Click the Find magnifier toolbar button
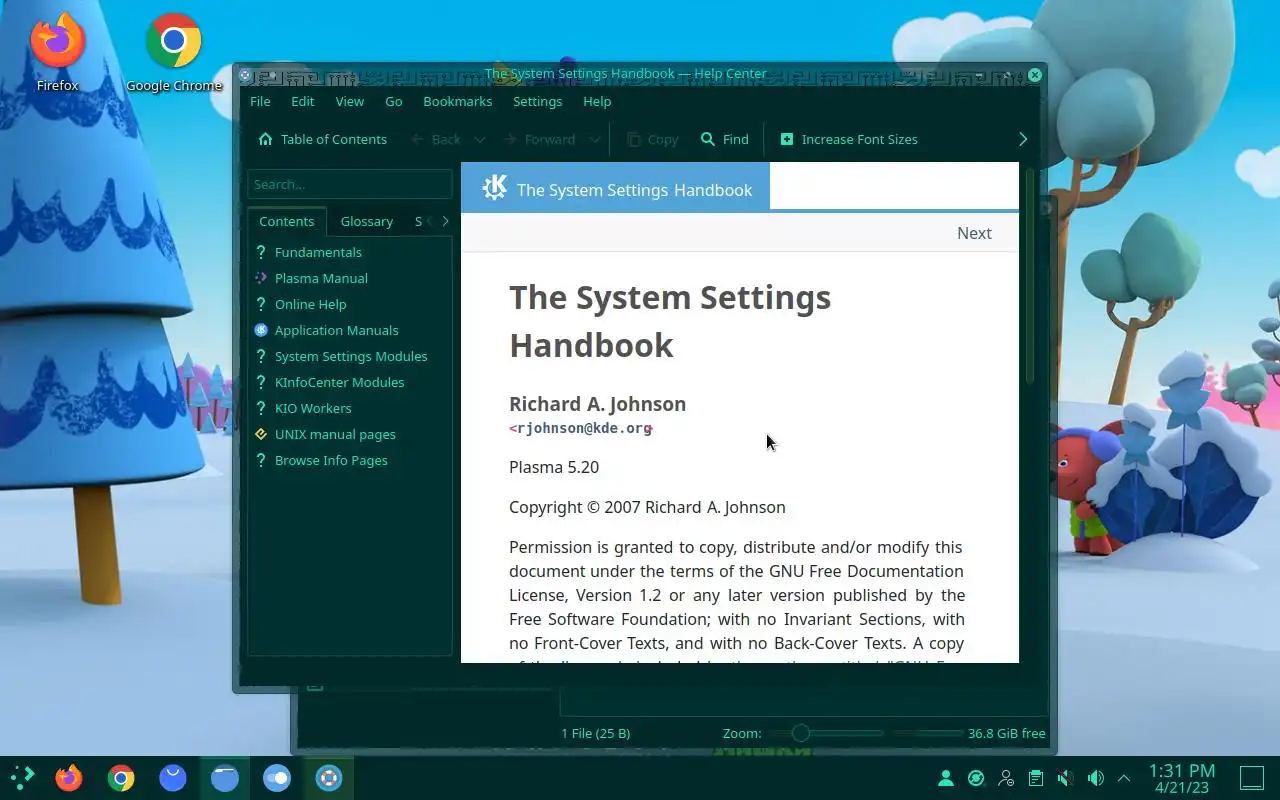The height and width of the screenshot is (800, 1280). pyautogui.click(x=725, y=139)
